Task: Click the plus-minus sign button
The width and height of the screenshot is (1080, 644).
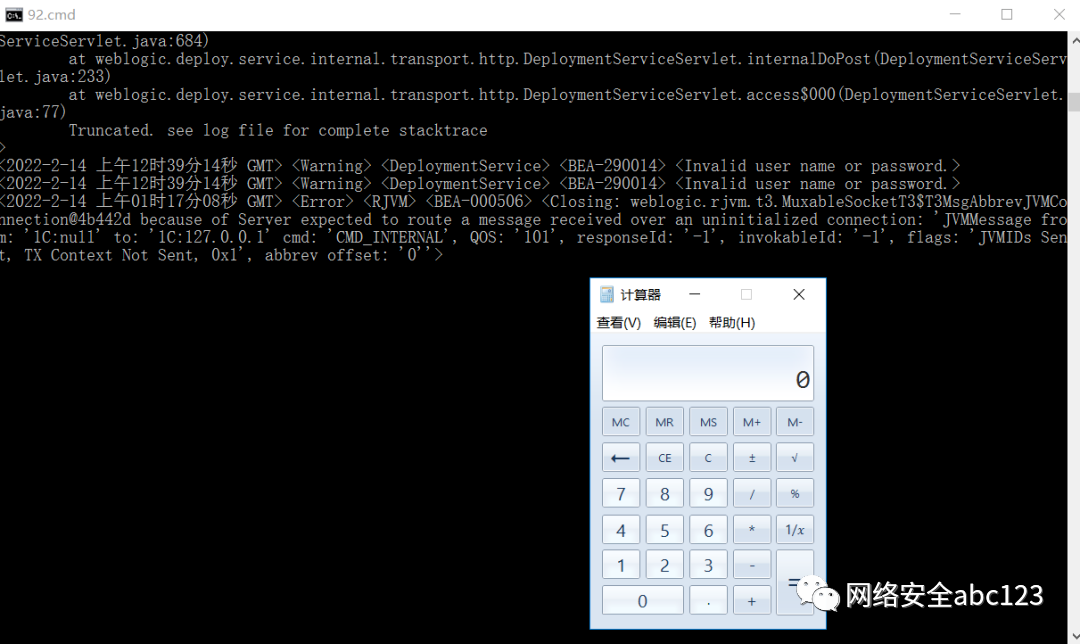Action: (751, 458)
